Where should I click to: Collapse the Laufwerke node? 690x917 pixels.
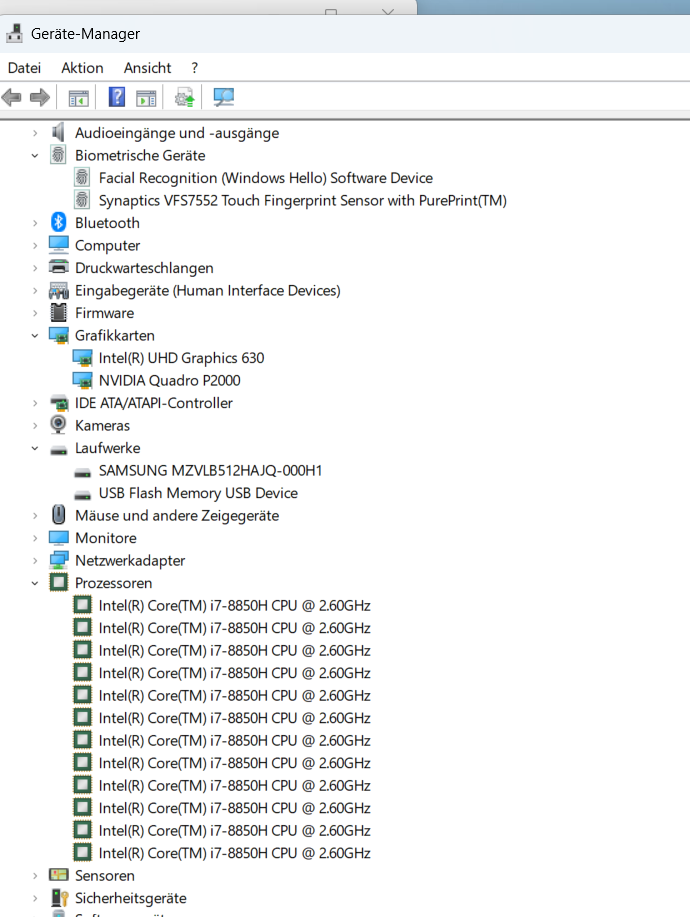click(35, 448)
